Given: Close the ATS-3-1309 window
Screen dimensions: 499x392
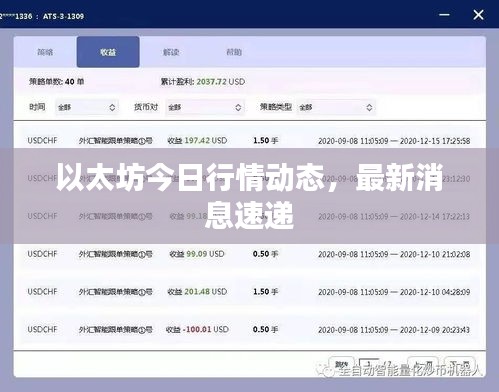Looking at the screenshot, I should pos(478,15).
